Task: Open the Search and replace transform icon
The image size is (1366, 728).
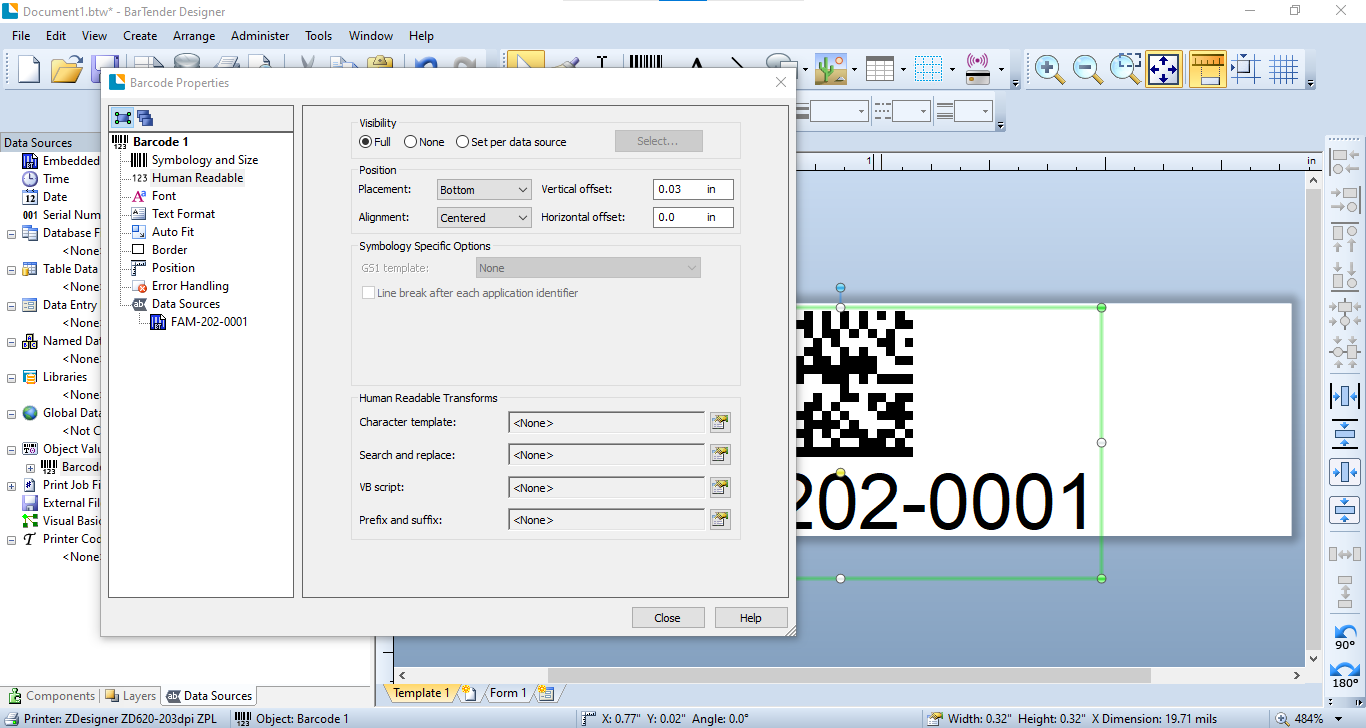Action: click(720, 455)
